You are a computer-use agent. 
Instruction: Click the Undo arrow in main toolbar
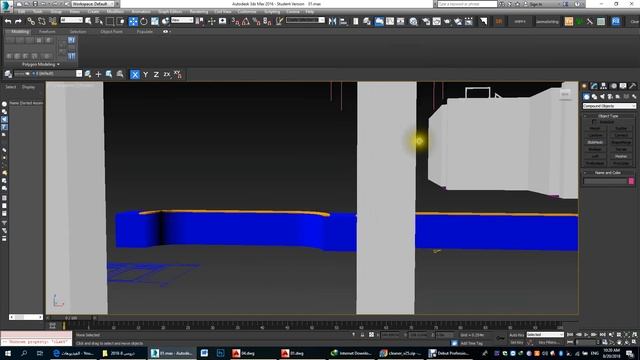coord(8,21)
